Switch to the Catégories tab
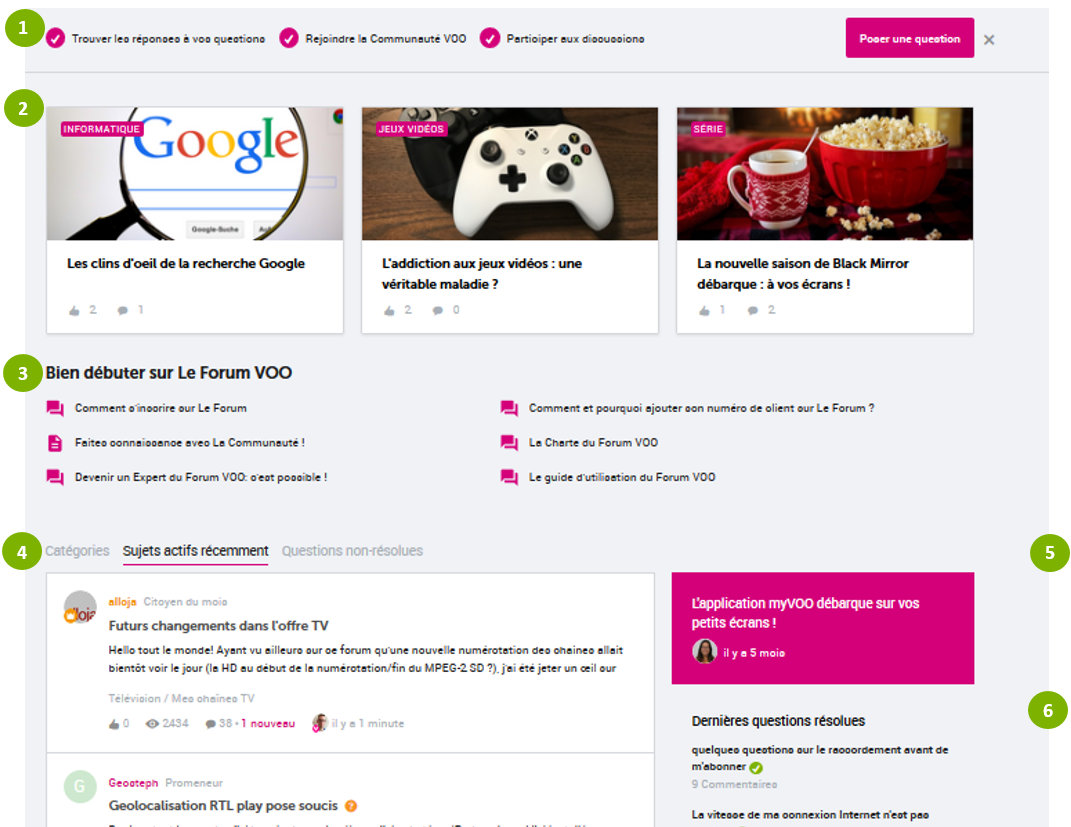The height and width of the screenshot is (827, 1071). [x=77, y=550]
